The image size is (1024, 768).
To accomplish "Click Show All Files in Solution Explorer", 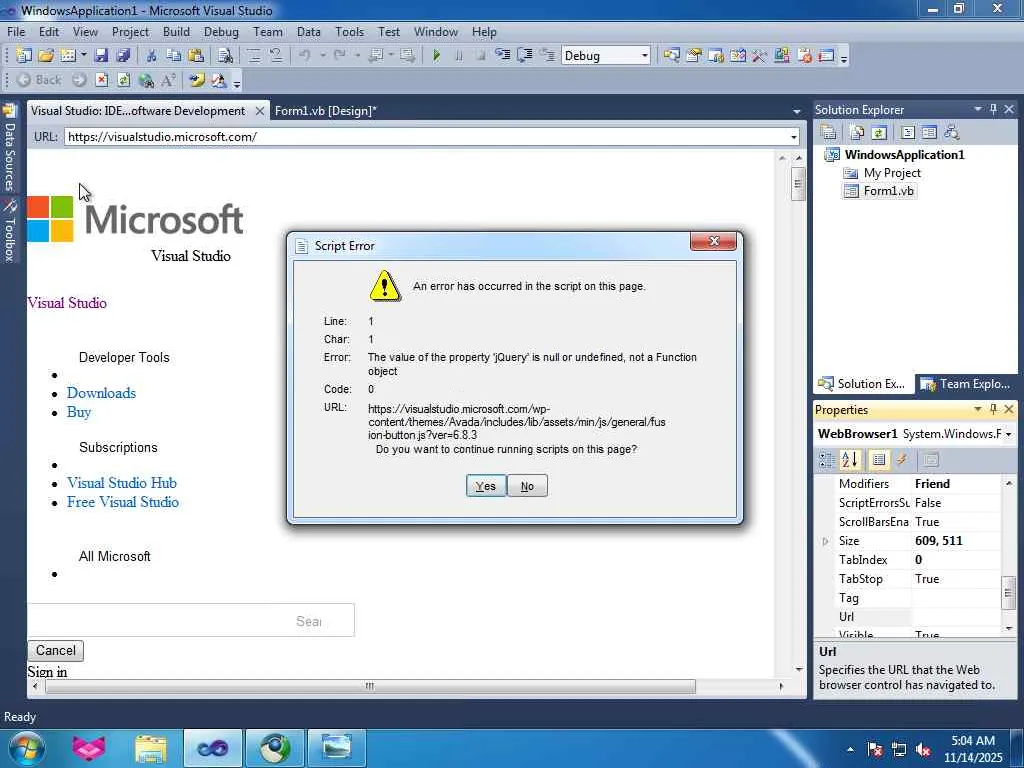I will coord(857,133).
